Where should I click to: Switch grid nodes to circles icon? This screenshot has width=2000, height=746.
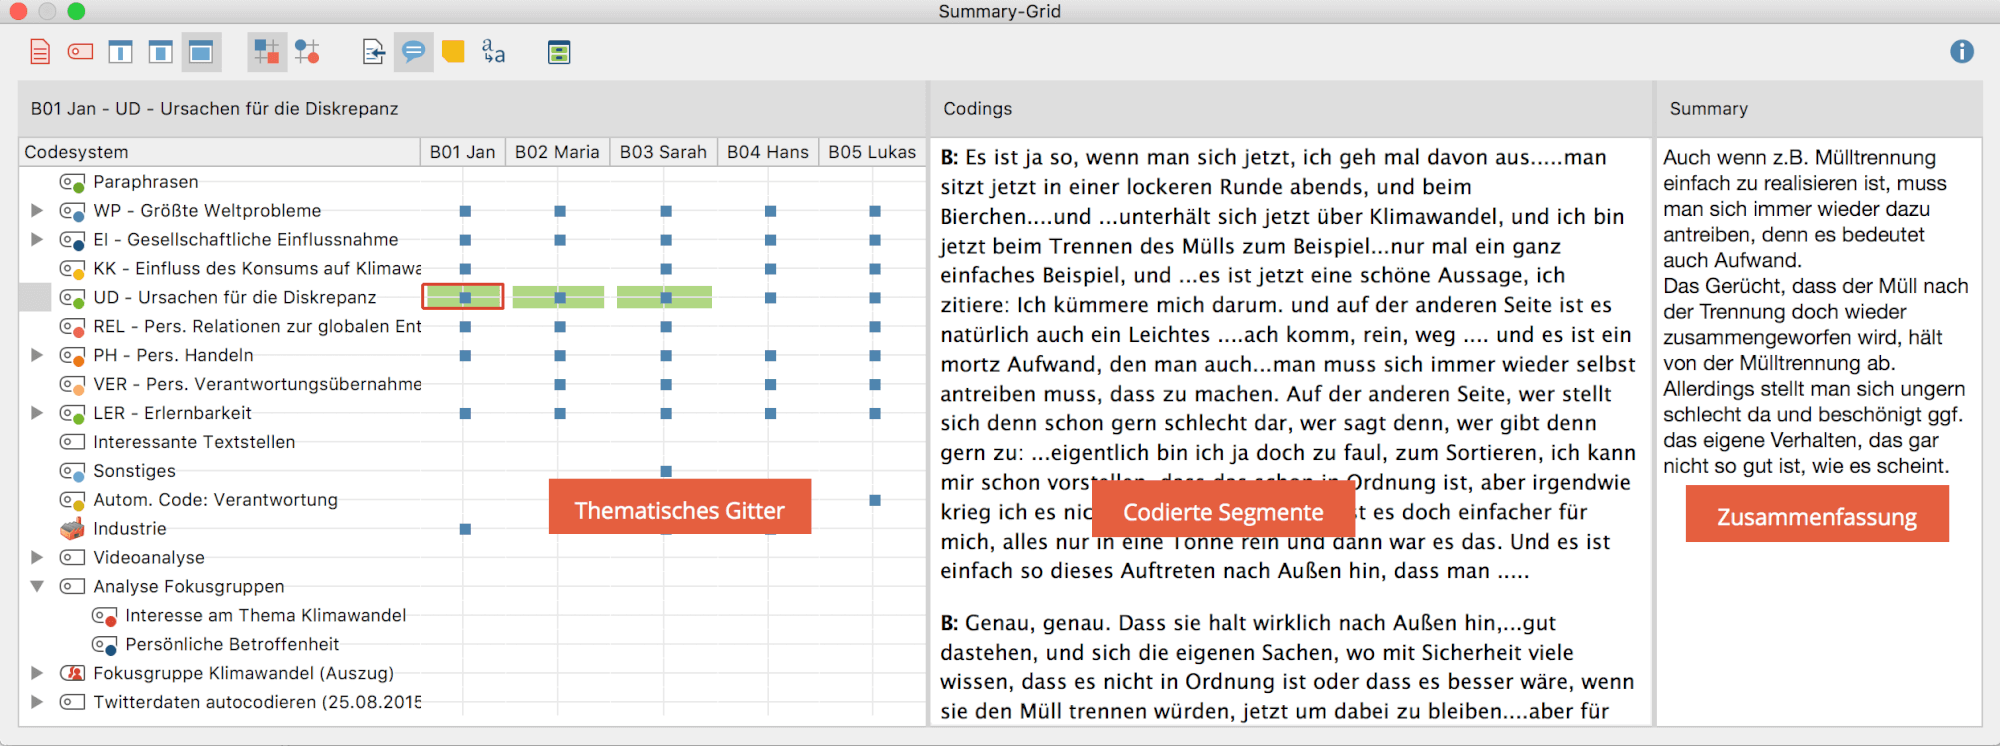pyautogui.click(x=307, y=52)
